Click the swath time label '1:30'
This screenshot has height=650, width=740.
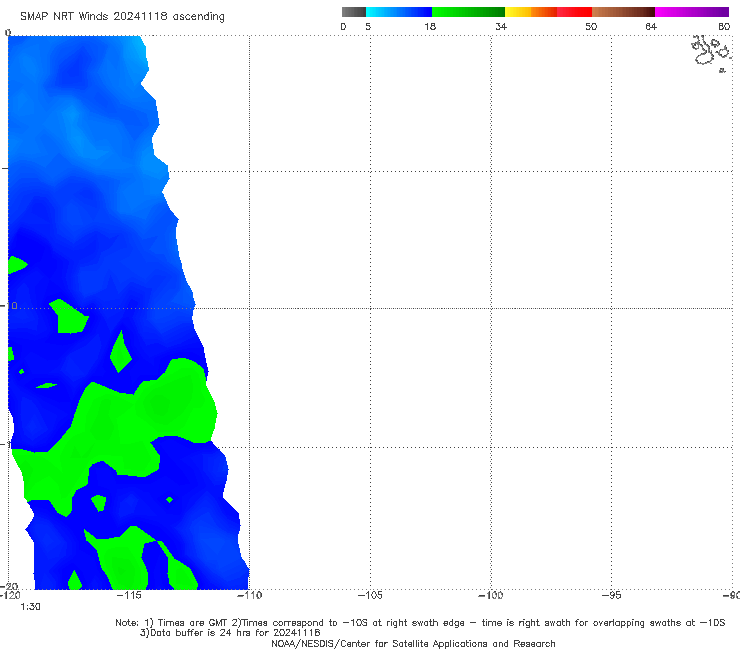pyautogui.click(x=30, y=607)
